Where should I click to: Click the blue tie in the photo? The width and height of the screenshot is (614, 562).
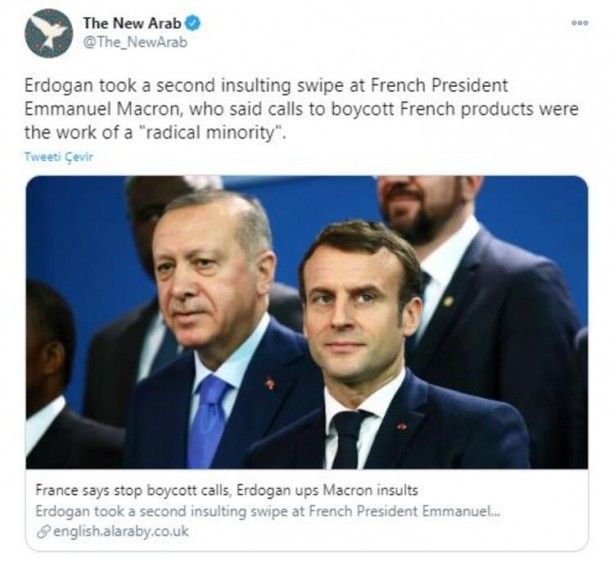[x=208, y=421]
